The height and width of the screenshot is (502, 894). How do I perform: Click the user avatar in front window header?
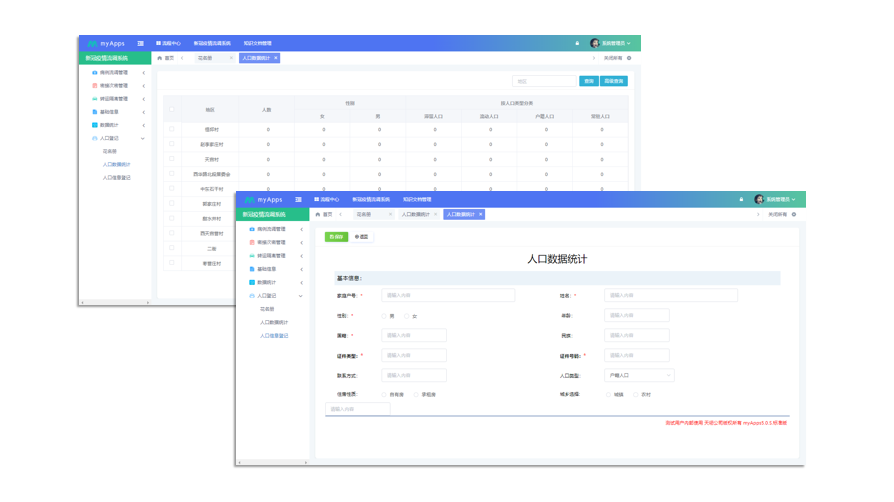(759, 200)
